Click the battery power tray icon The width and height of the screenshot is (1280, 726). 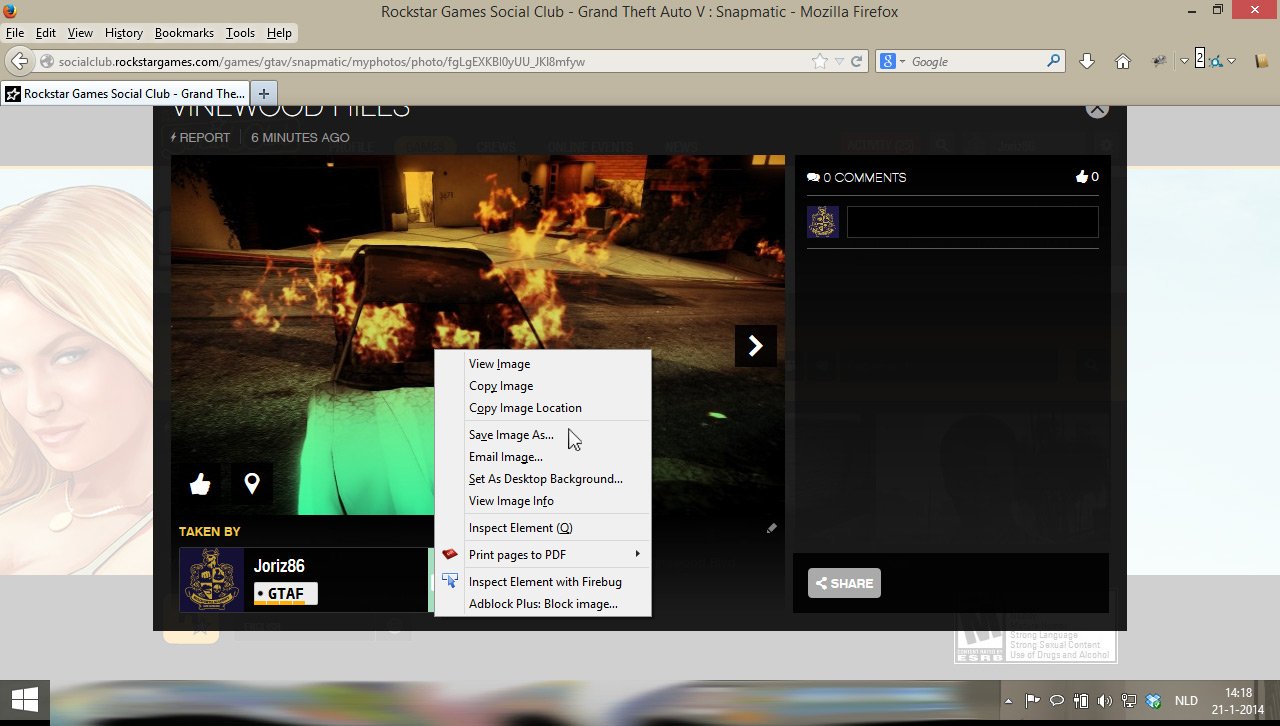coord(1081,701)
